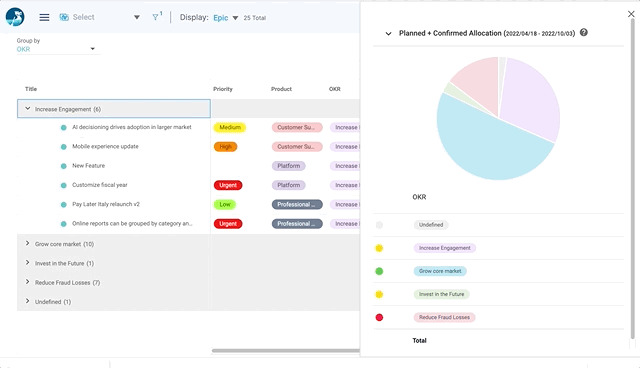Sort by Product column header

point(281,89)
